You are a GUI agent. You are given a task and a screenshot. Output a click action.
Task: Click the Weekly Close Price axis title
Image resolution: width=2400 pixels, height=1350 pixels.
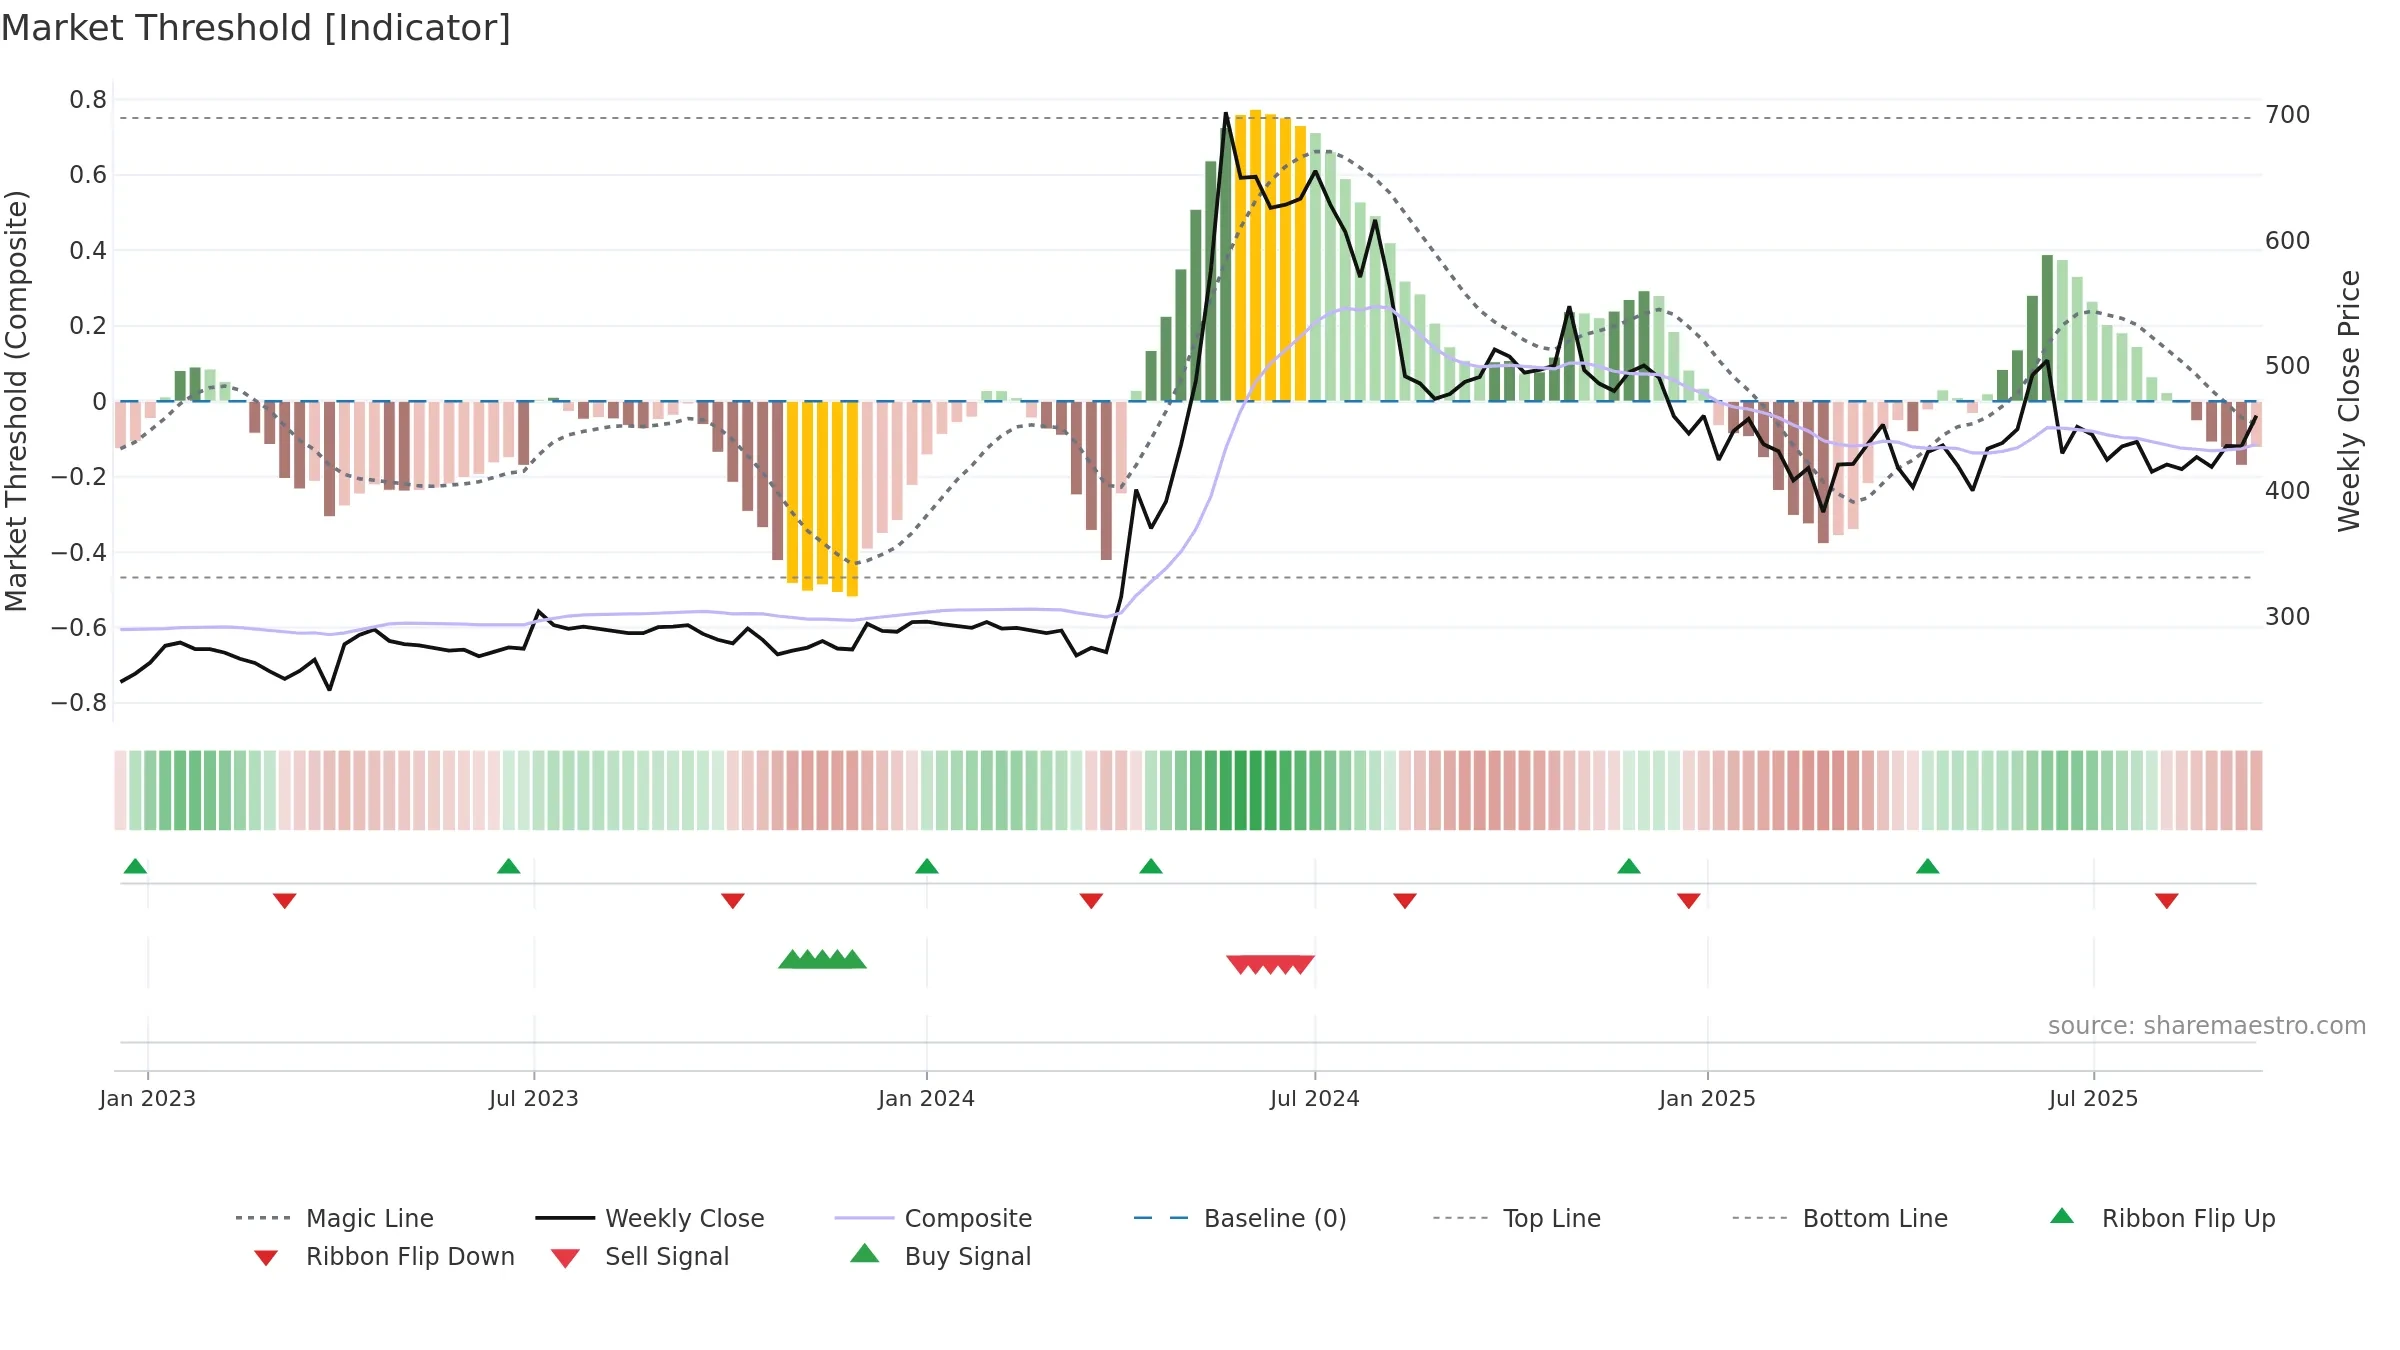coord(2349,400)
